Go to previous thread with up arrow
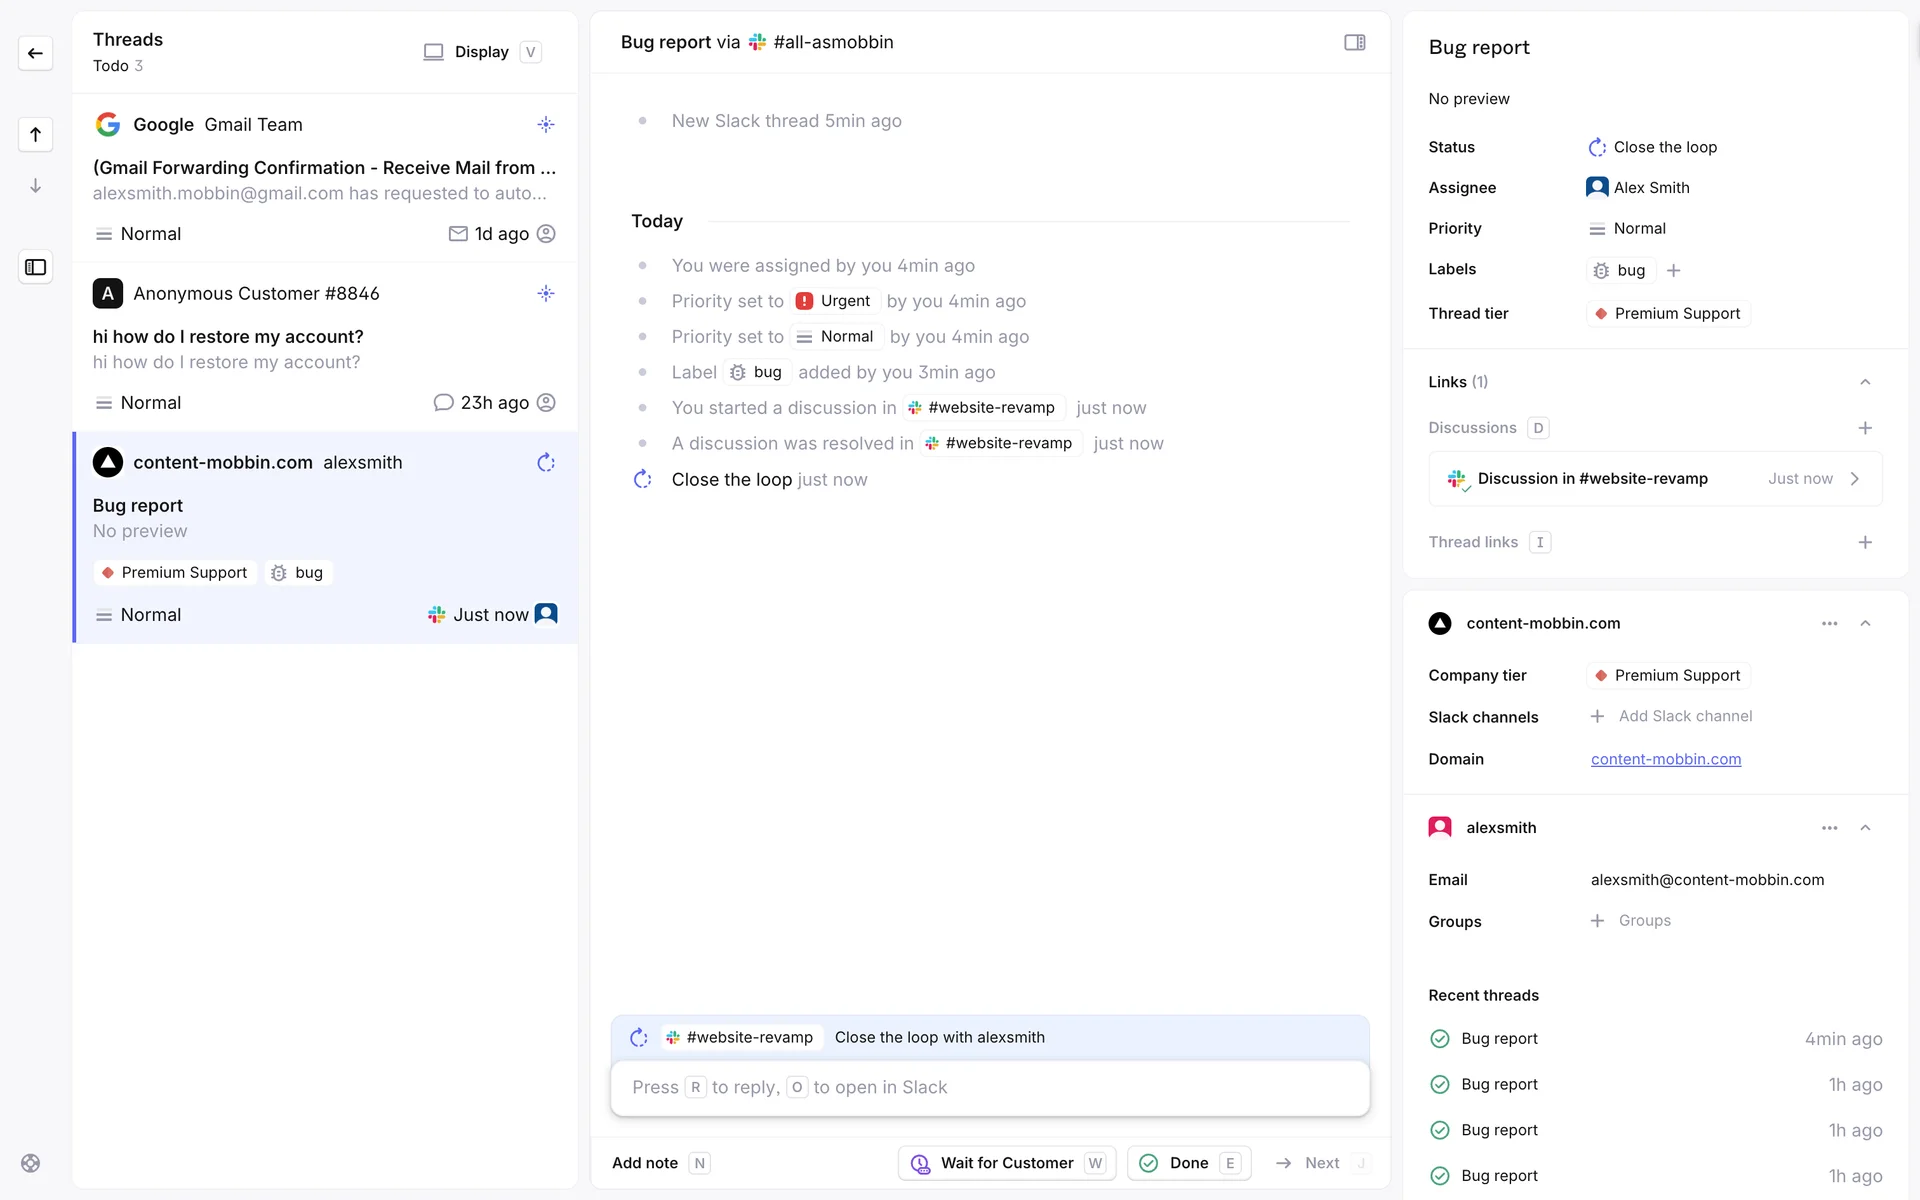The width and height of the screenshot is (1920, 1200). 35,134
